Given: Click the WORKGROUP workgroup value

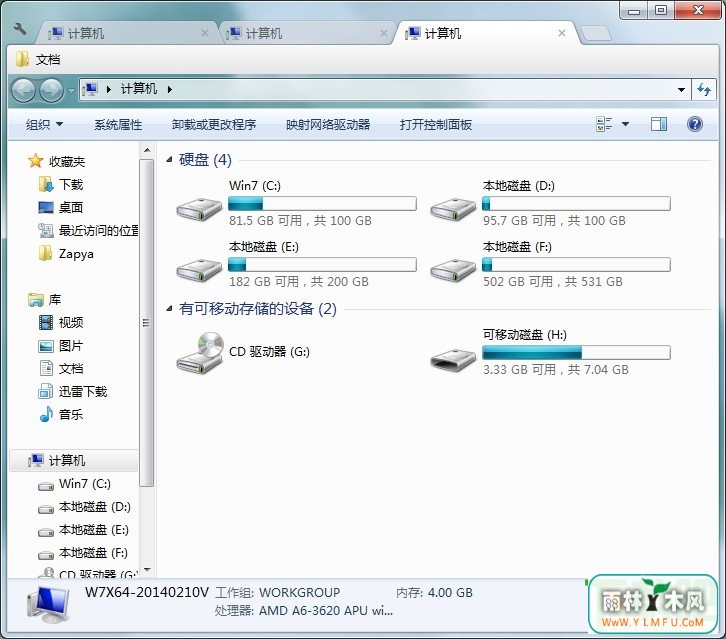Looking at the screenshot, I should pos(300,593).
